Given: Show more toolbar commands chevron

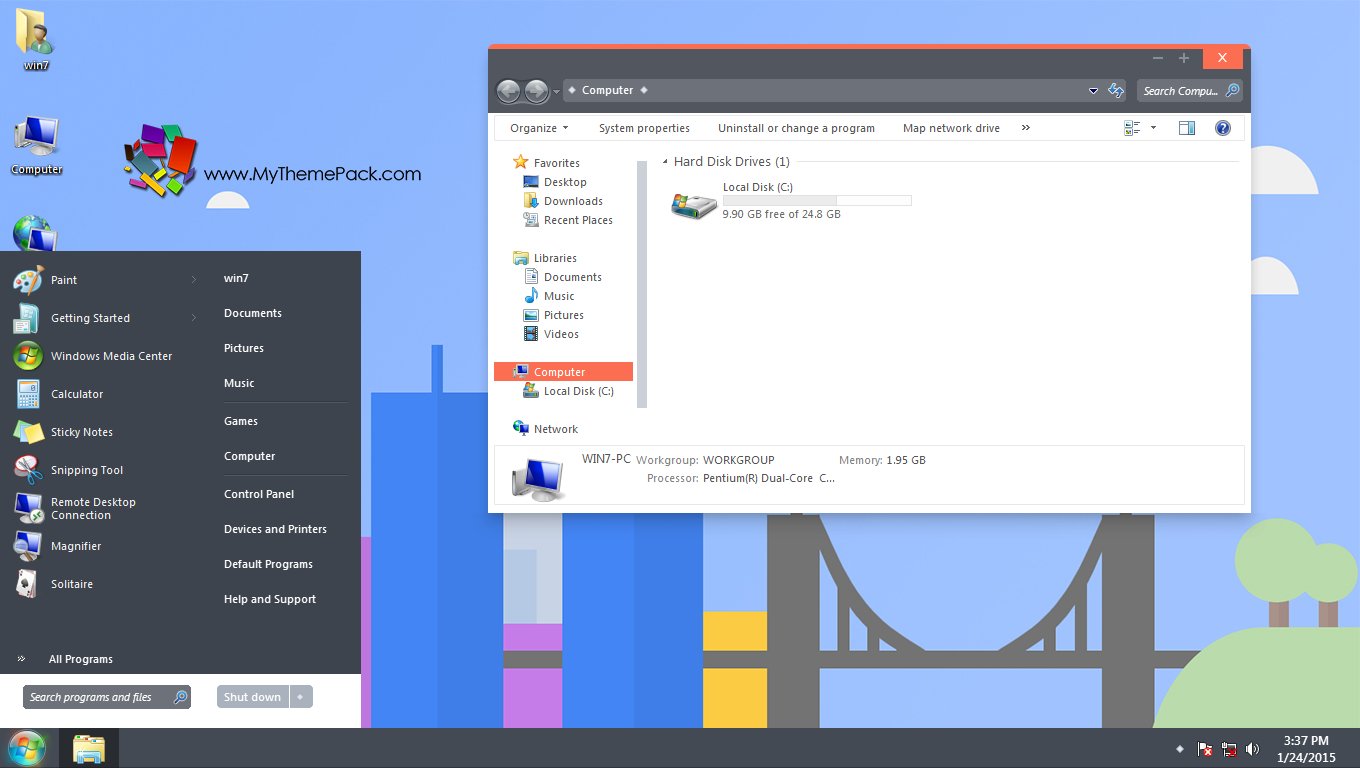Looking at the screenshot, I should tap(1025, 128).
